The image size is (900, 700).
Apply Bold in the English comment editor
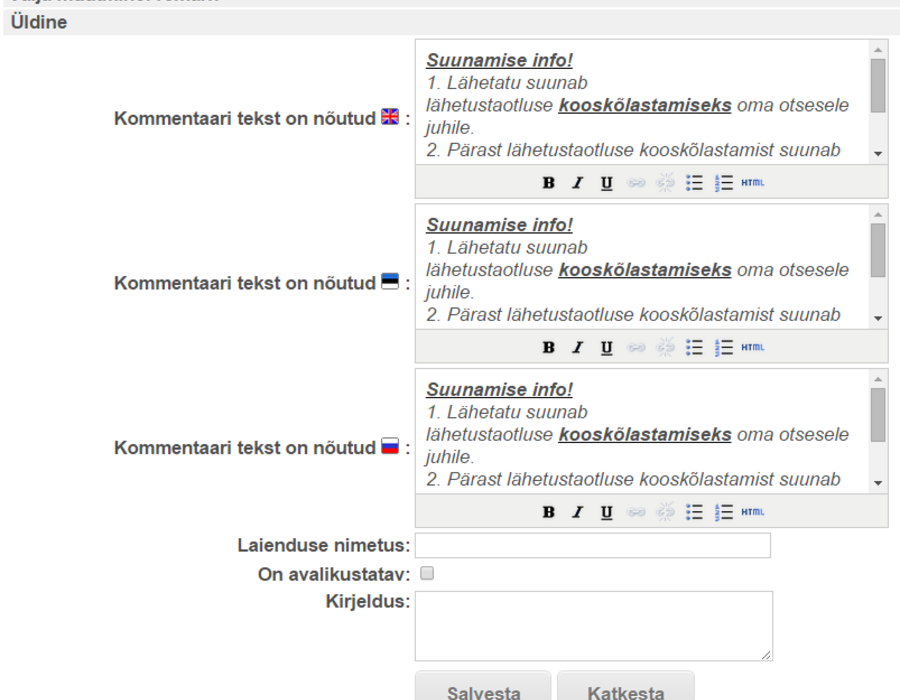(x=549, y=183)
